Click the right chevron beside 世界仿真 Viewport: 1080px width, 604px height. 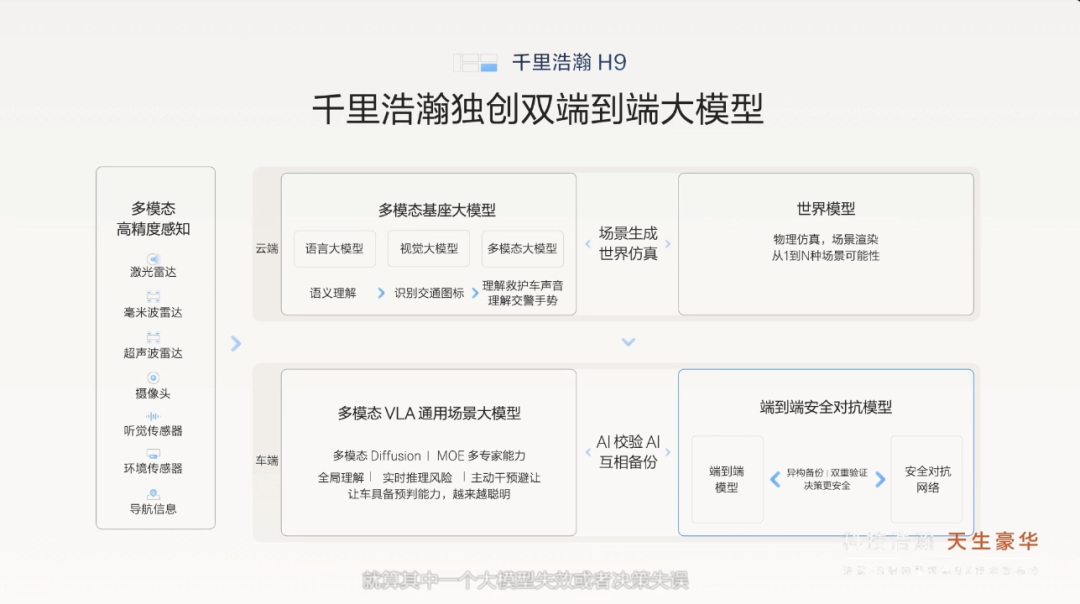click(x=667, y=244)
